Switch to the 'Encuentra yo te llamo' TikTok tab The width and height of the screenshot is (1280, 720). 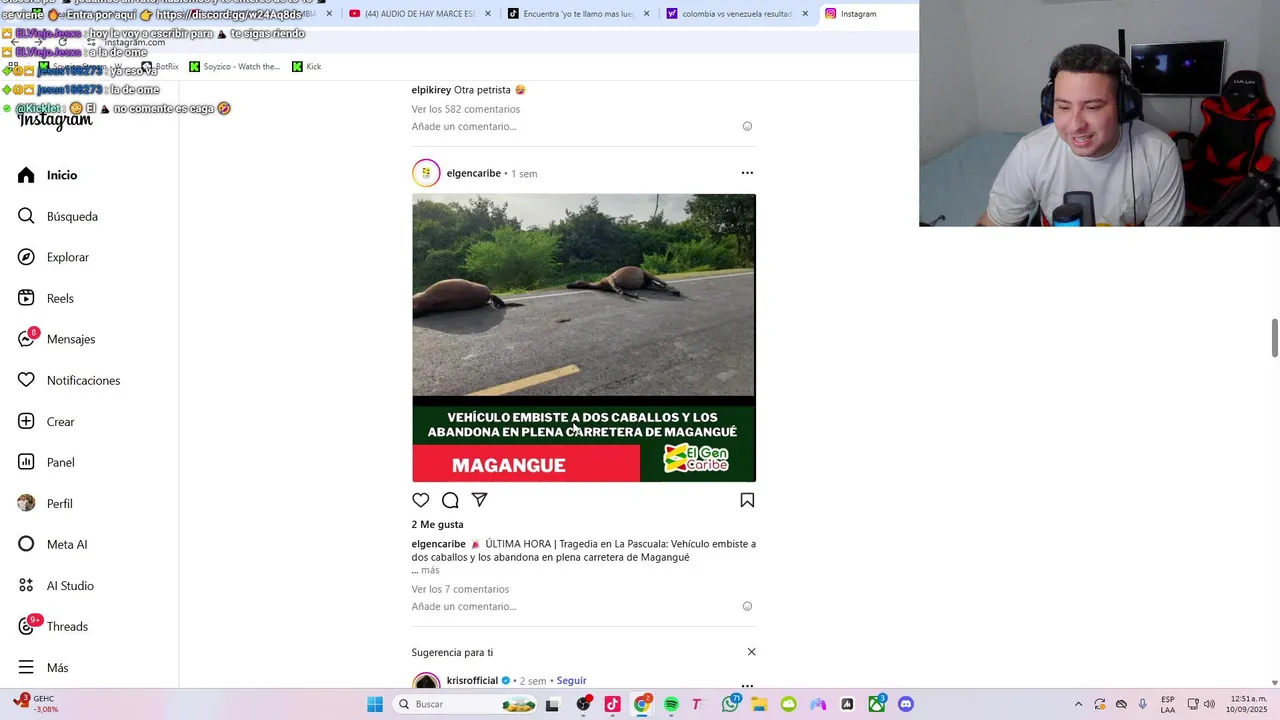pos(572,14)
